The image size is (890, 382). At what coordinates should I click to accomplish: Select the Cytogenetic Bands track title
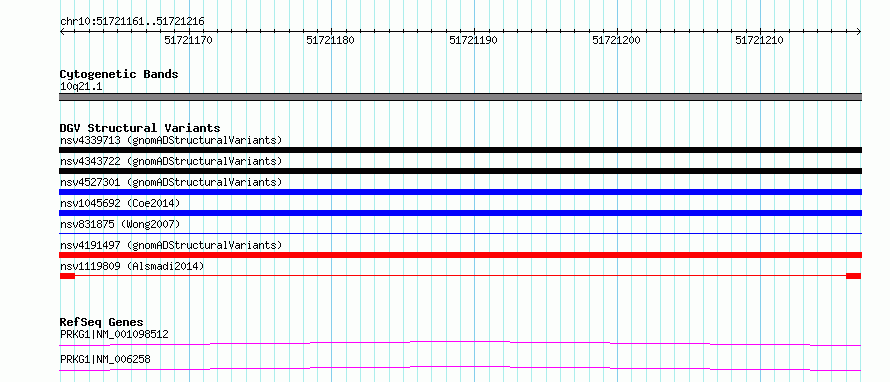[x=119, y=74]
